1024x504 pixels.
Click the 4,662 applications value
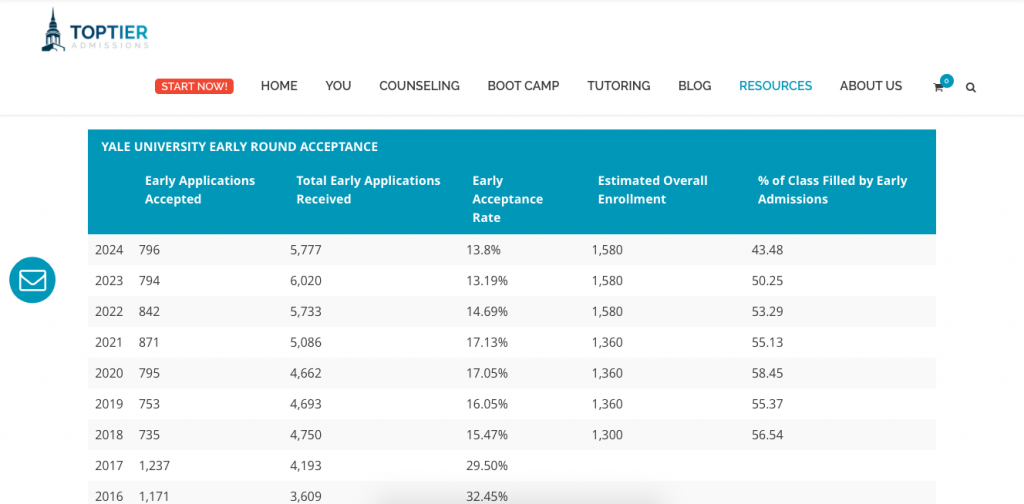pyautogui.click(x=306, y=373)
